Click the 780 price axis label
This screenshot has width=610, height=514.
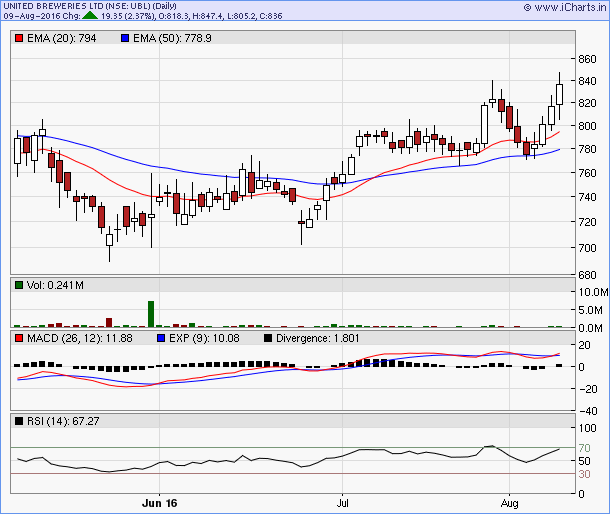pos(587,149)
